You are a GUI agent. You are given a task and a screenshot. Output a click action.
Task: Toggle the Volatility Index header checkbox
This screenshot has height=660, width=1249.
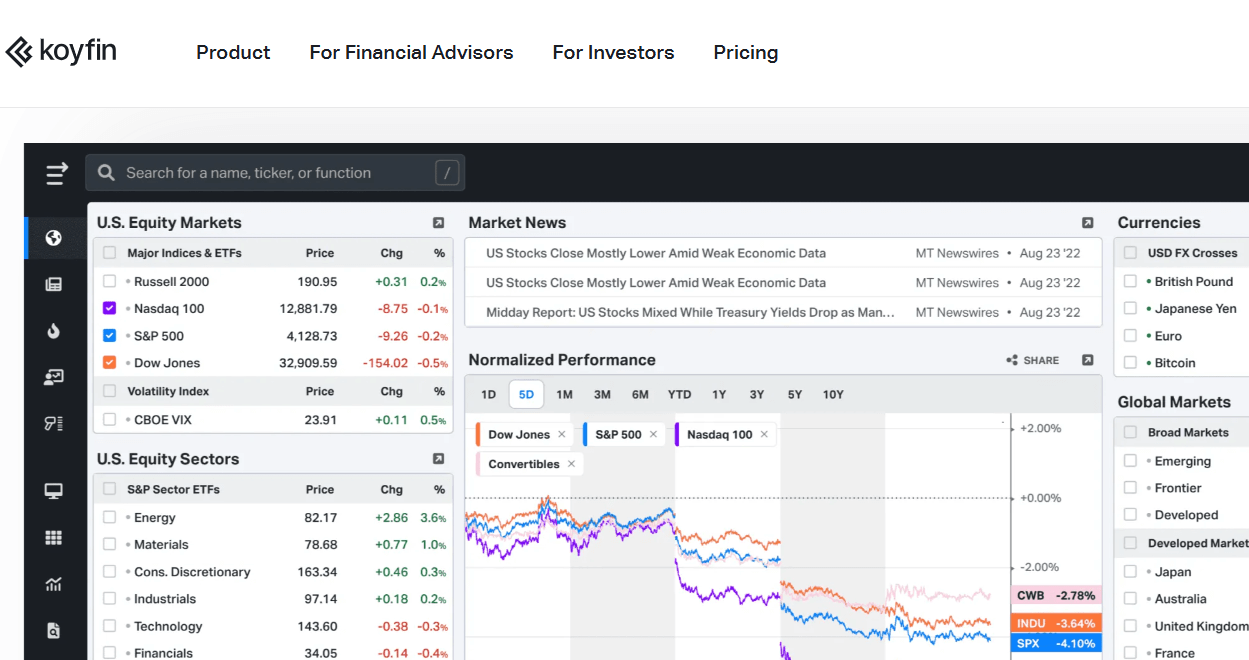point(109,392)
